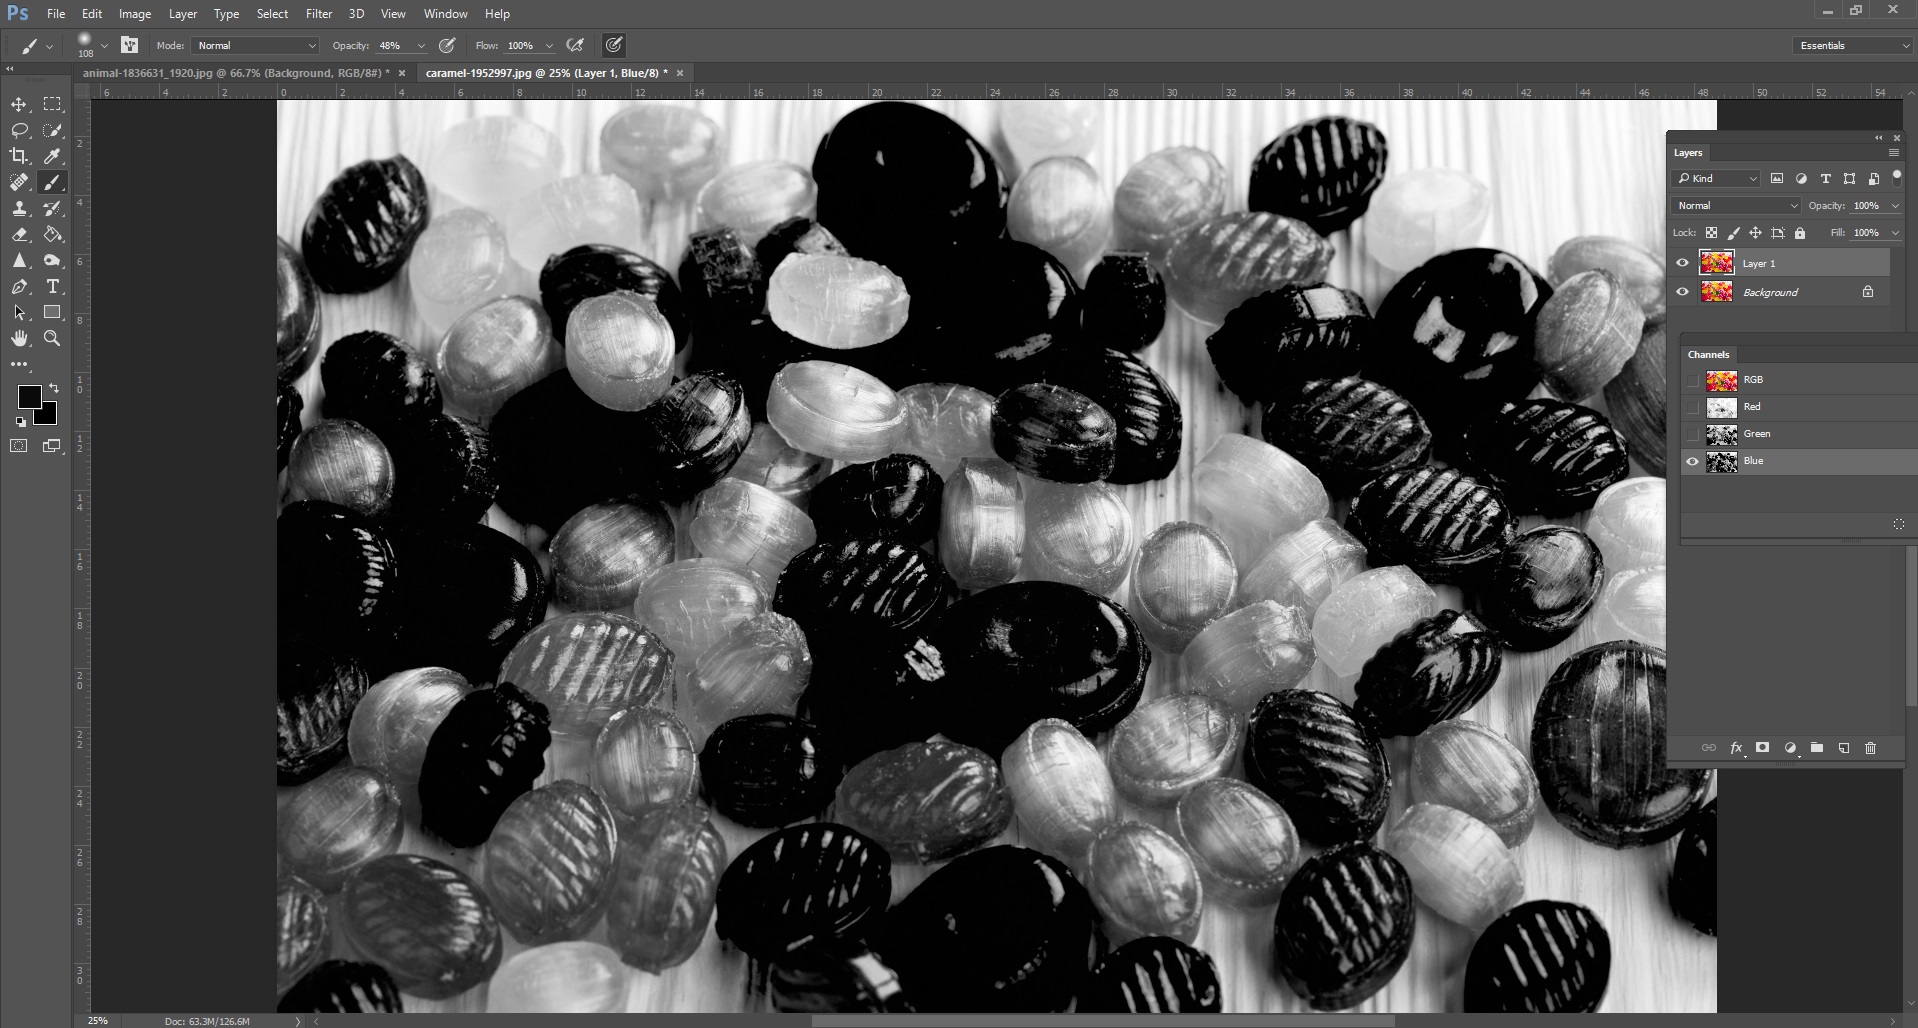The width and height of the screenshot is (1918, 1028).
Task: Select the Hand tool
Action: coord(19,338)
